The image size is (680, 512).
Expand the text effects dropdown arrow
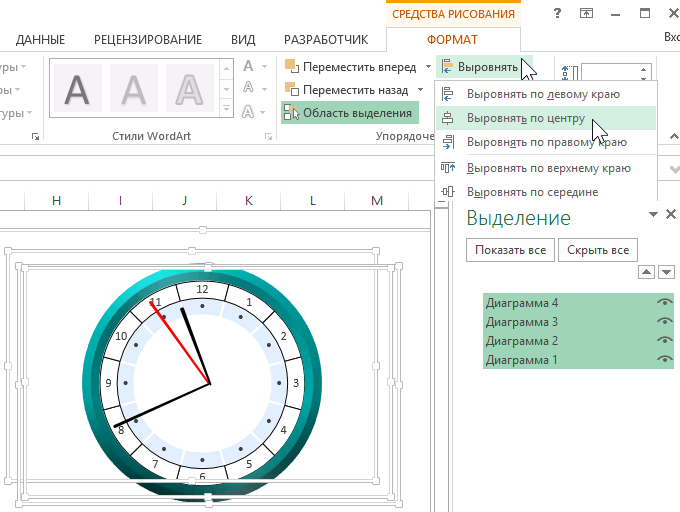click(x=263, y=112)
